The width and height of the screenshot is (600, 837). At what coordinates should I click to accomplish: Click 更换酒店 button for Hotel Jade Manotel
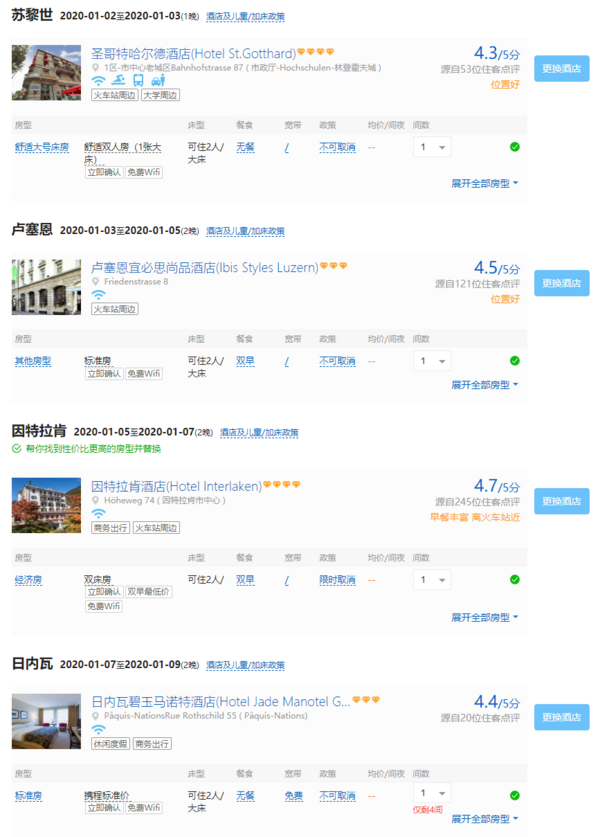point(562,717)
